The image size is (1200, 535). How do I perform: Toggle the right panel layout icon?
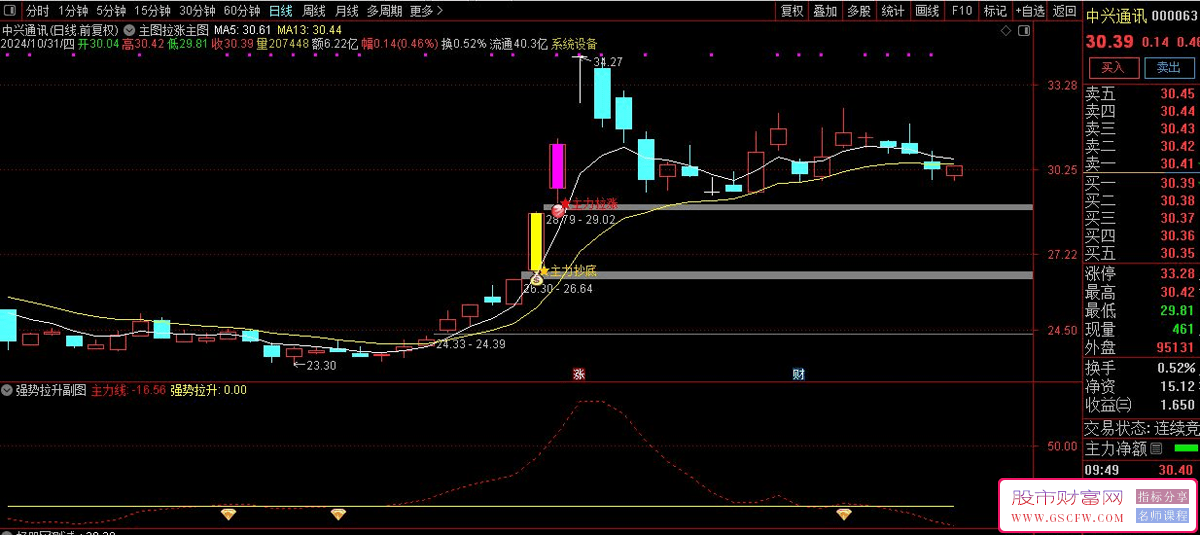tap(1025, 31)
